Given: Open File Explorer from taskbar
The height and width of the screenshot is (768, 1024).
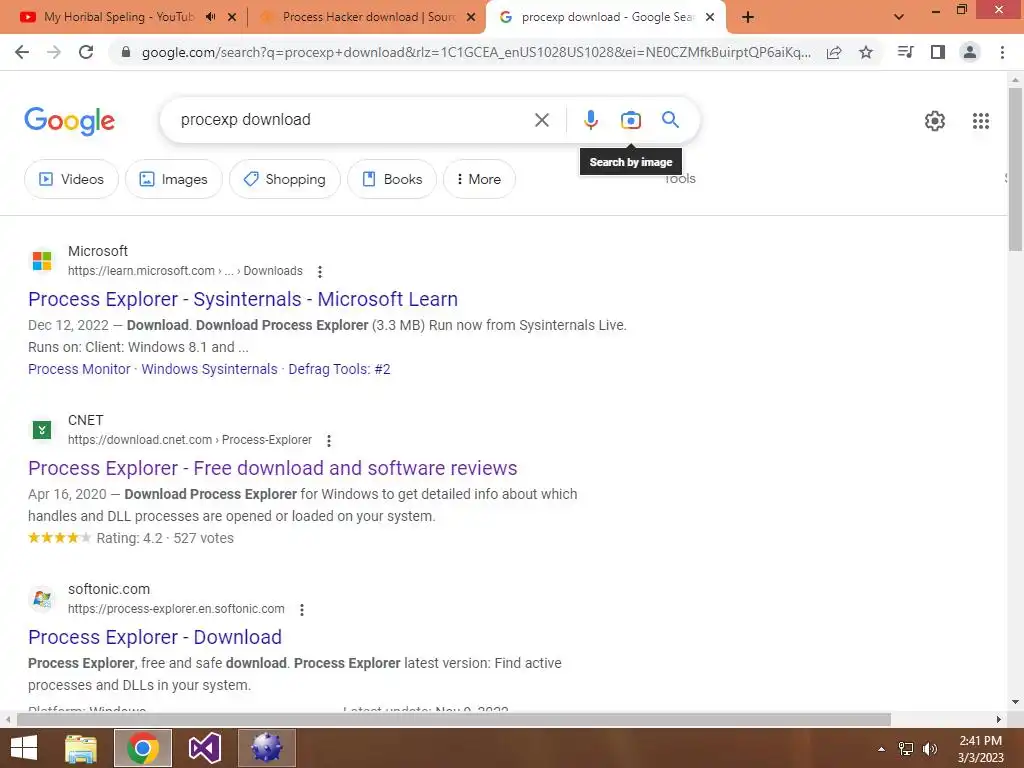Looking at the screenshot, I should pyautogui.click(x=81, y=748).
